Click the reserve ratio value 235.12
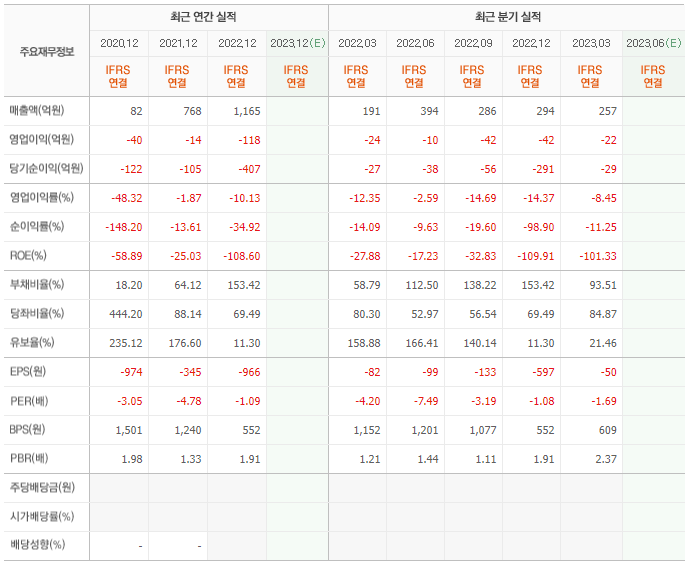 (x=126, y=343)
